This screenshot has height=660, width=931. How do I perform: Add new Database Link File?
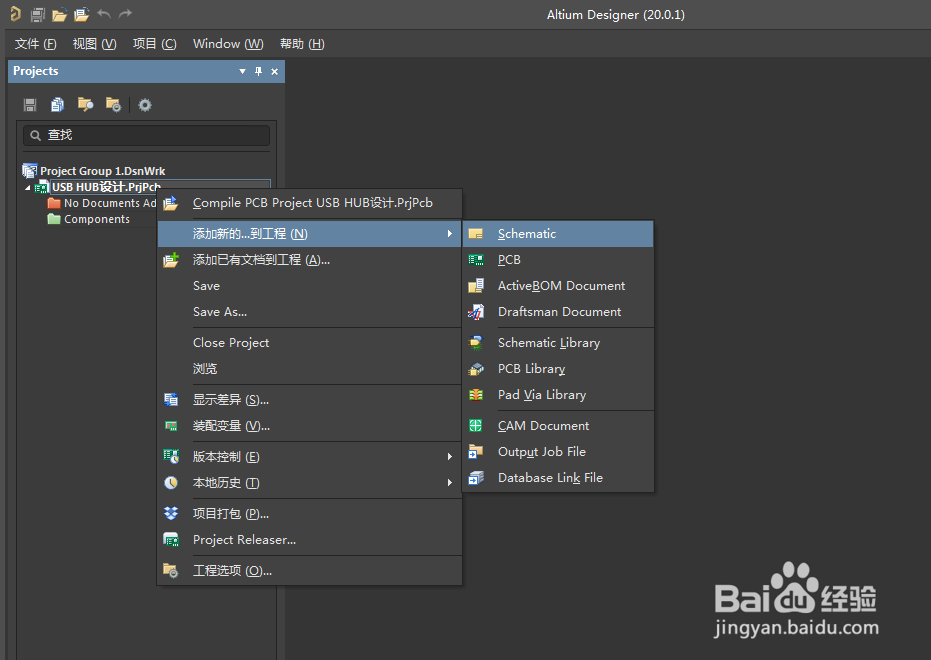tap(558, 478)
